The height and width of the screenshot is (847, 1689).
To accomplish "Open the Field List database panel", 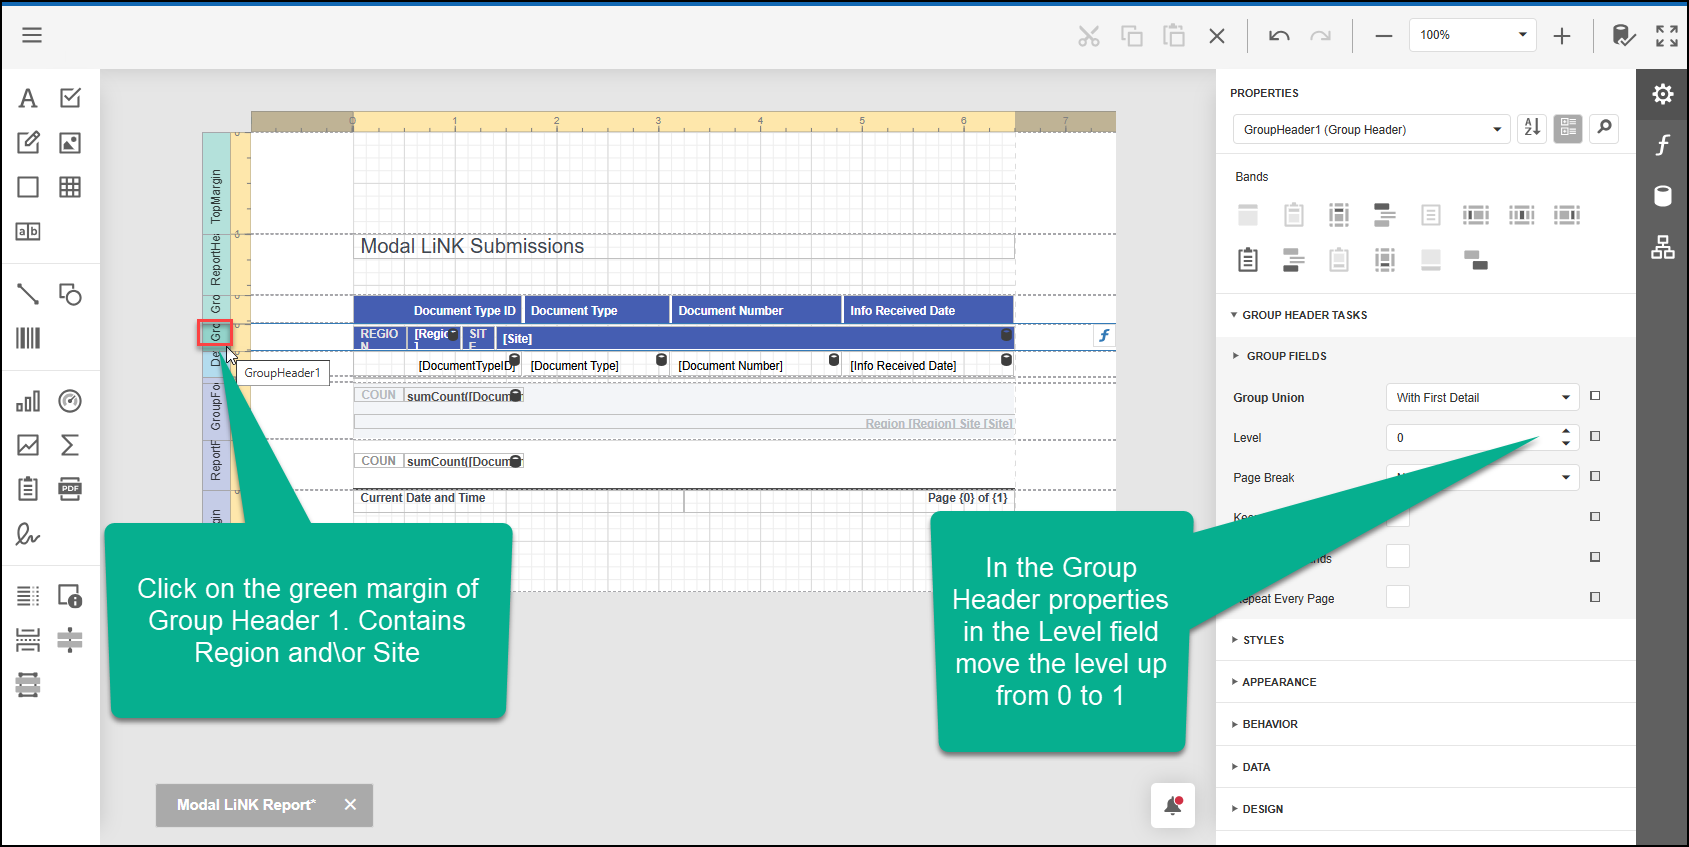I will pos(1662,196).
